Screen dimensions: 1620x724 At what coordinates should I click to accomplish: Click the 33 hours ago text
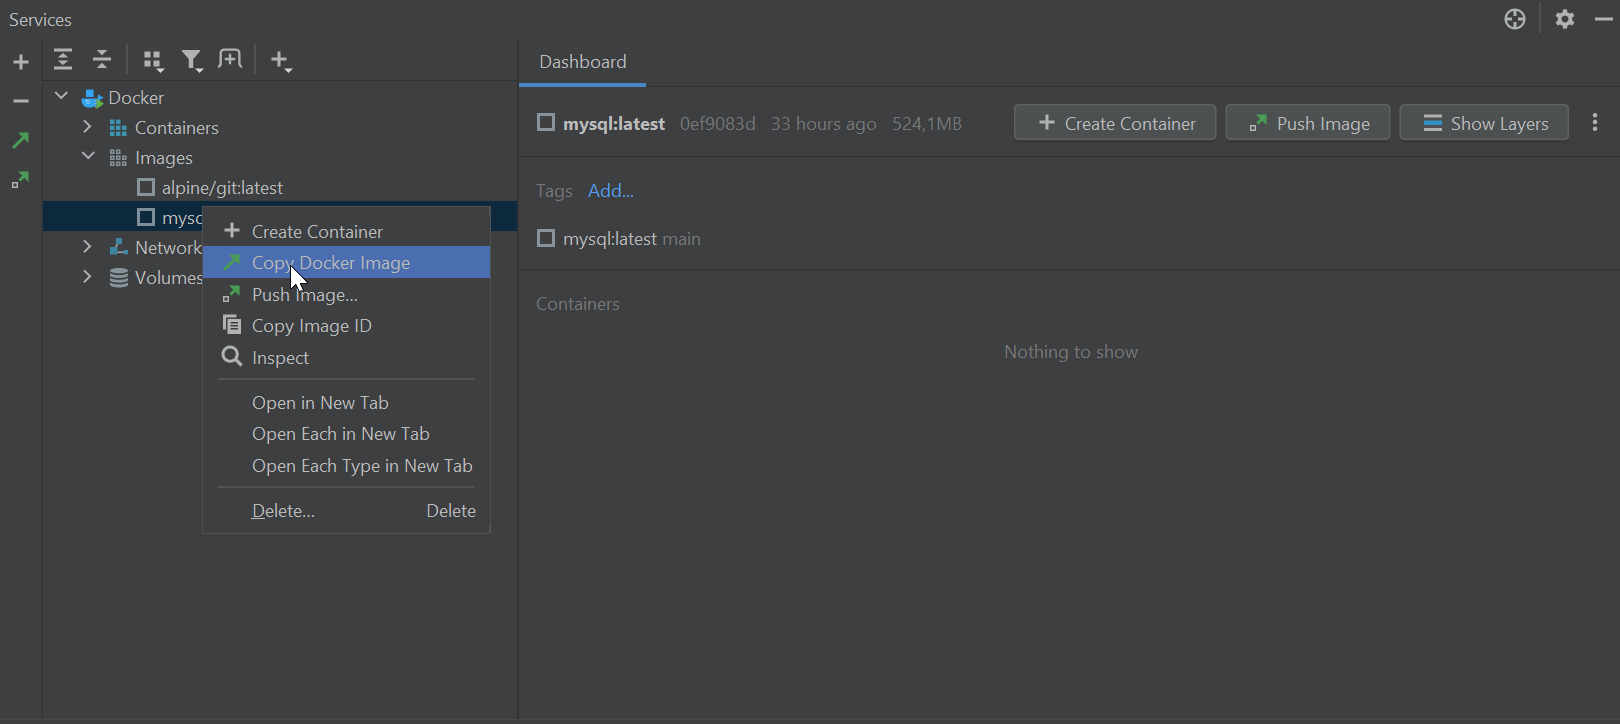(x=823, y=124)
